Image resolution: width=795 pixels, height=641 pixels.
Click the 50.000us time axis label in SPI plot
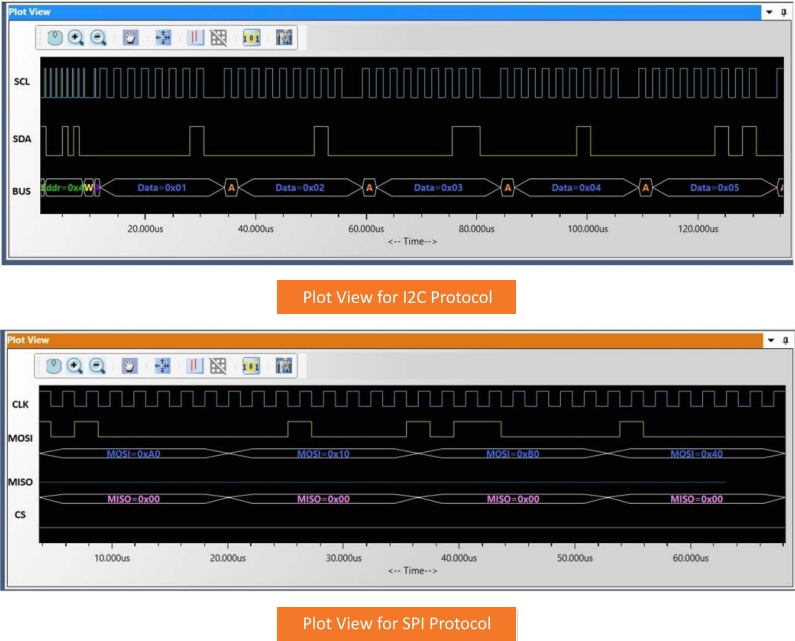pos(575,558)
